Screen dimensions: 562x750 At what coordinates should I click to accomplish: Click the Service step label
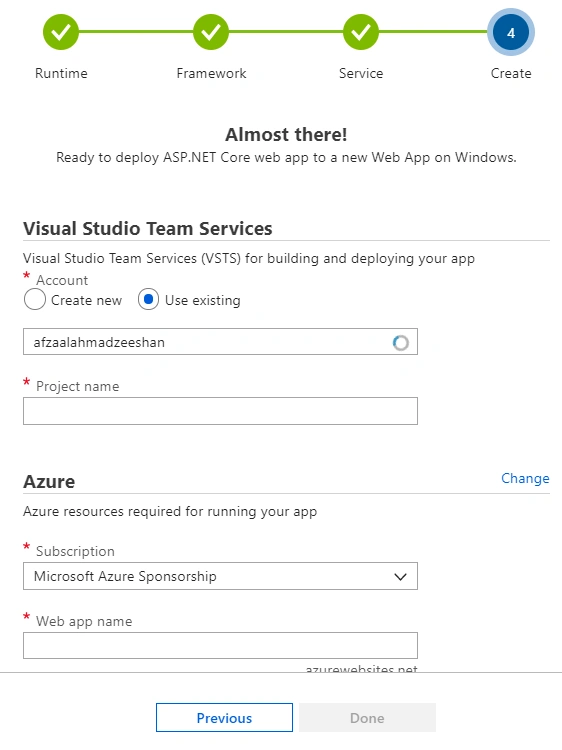click(361, 73)
